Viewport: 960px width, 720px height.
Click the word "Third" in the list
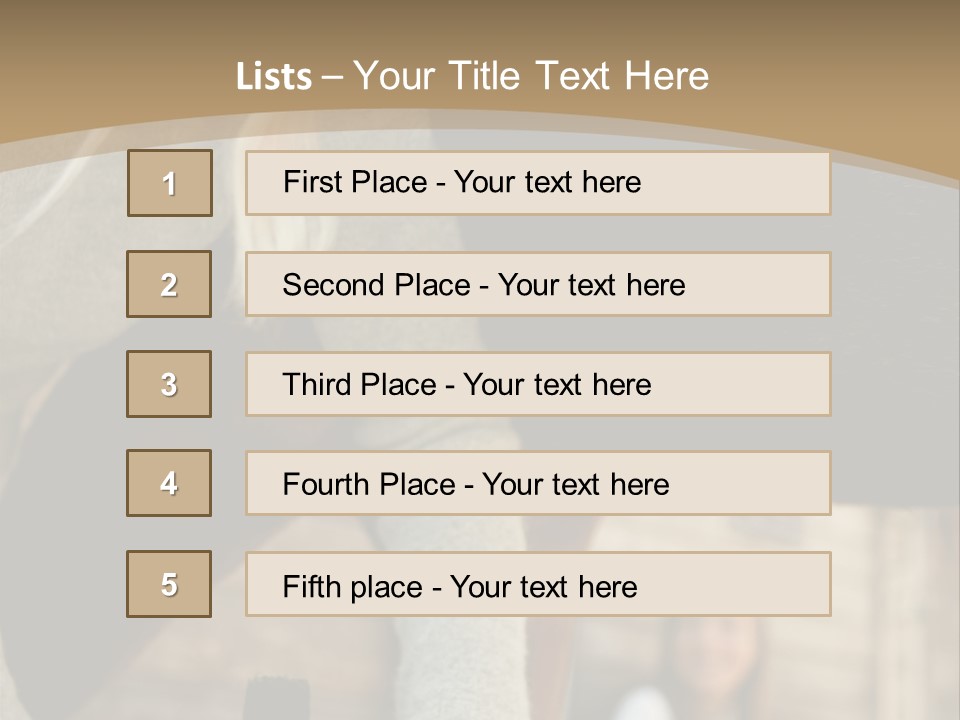(318, 385)
